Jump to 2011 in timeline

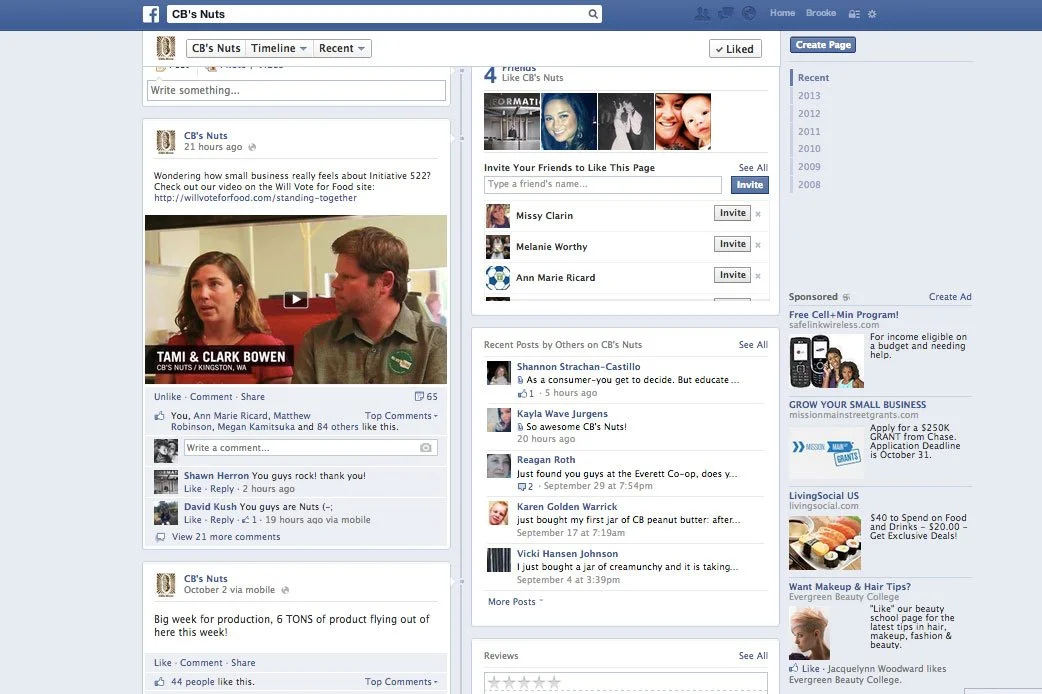(809, 132)
